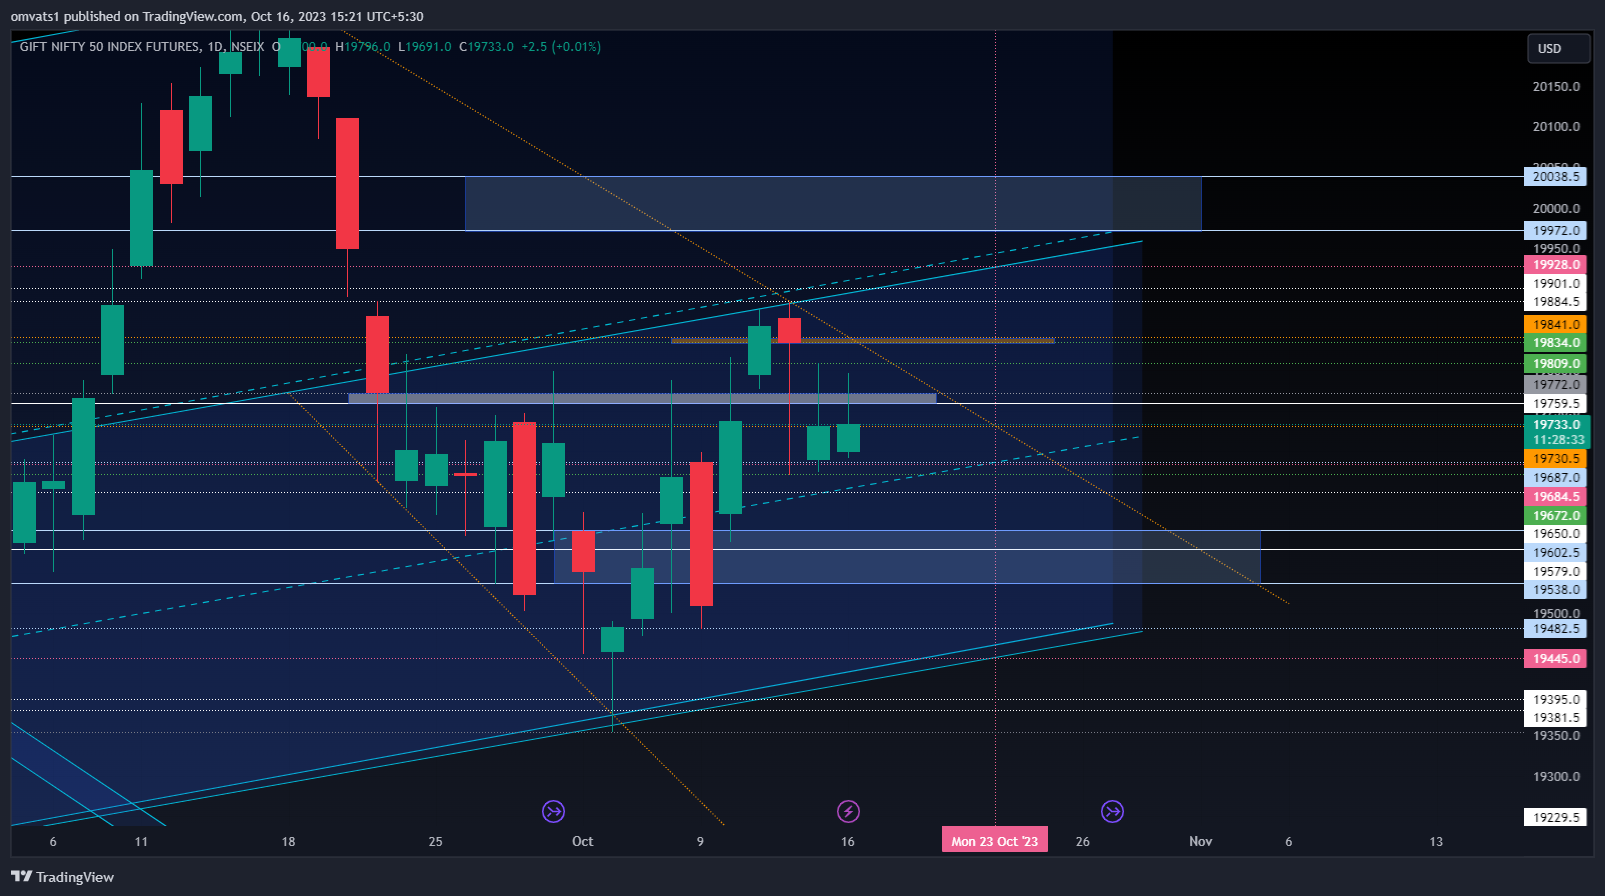Select the 19884.5 price label
This screenshot has height=896, width=1605.
[1556, 302]
